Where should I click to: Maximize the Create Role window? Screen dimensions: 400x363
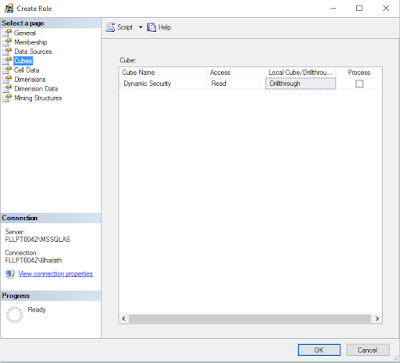pyautogui.click(x=359, y=8)
